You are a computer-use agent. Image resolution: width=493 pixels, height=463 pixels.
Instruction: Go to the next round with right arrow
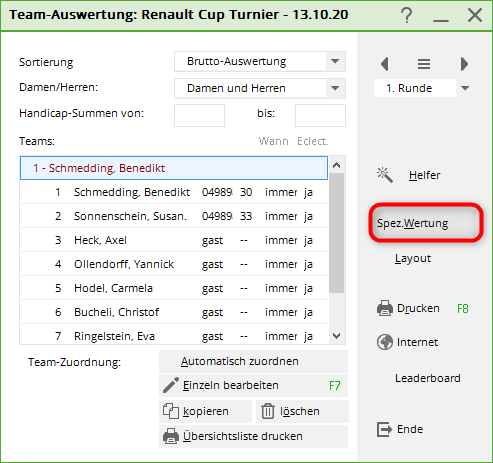tap(464, 64)
